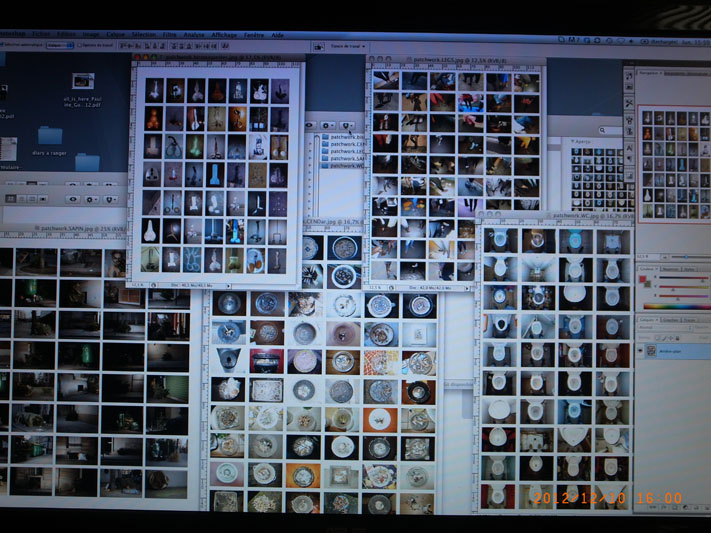Toggle visibility eye of Arrière-plan layer
This screenshot has height=533, width=711.
pyautogui.click(x=641, y=350)
